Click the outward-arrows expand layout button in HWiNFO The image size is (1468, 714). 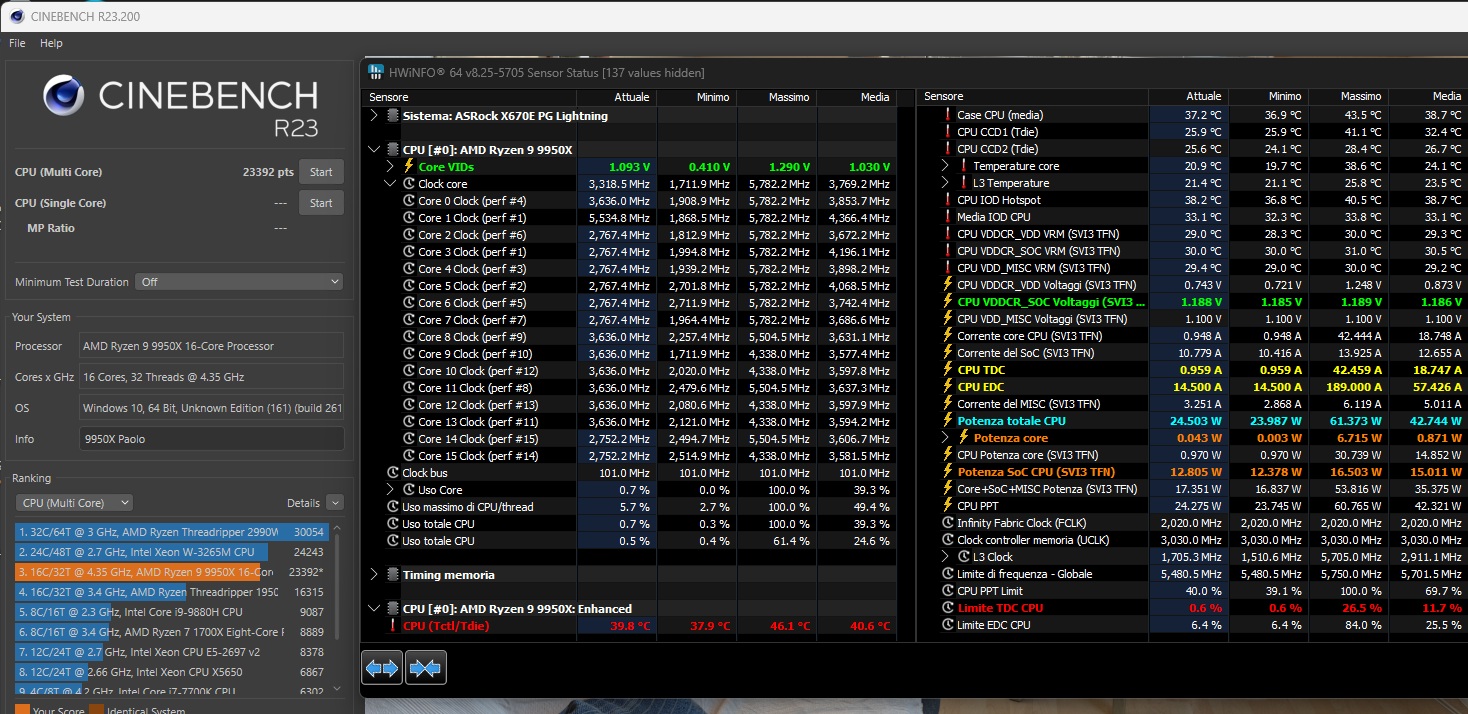[382, 667]
